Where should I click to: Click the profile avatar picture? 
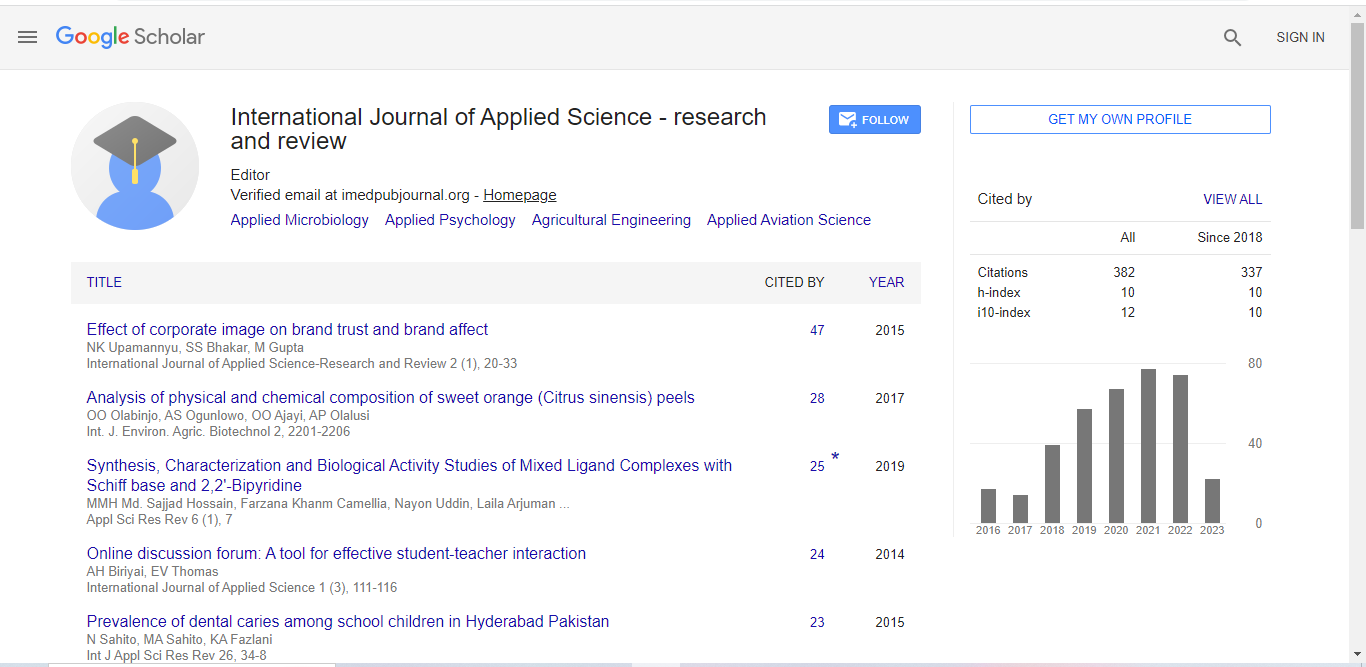[135, 166]
